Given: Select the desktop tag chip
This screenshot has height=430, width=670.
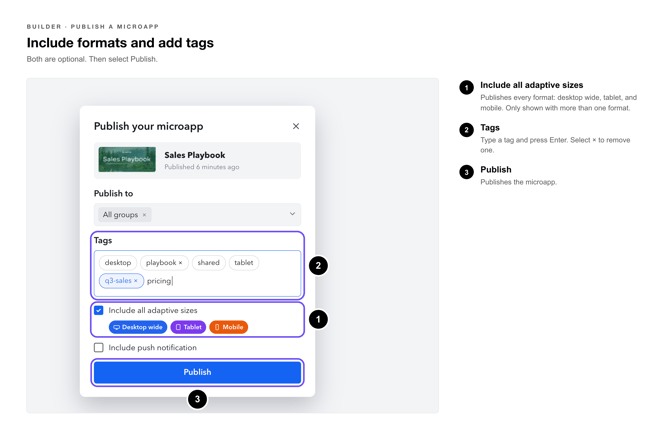Looking at the screenshot, I should [118, 262].
